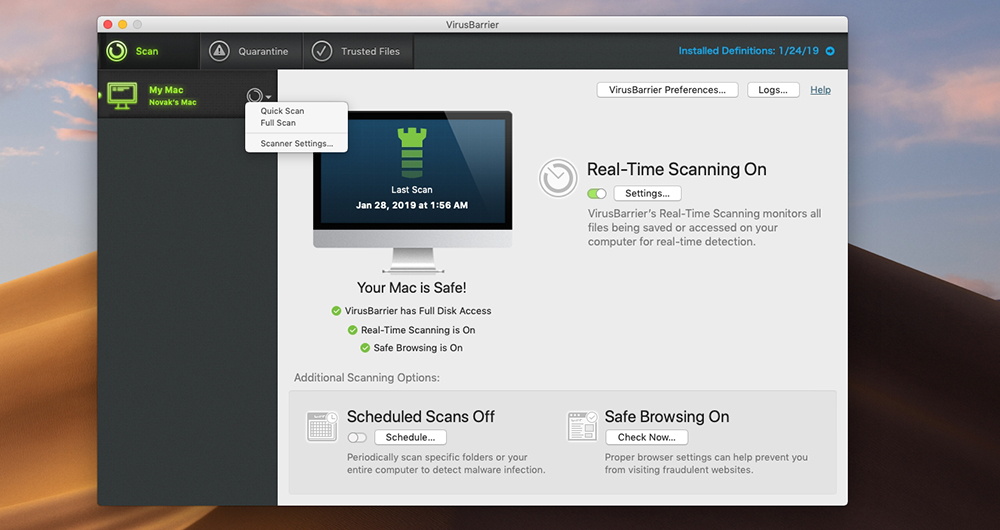This screenshot has height=530, width=1000.
Task: Click the Check Now... button
Action: point(647,438)
